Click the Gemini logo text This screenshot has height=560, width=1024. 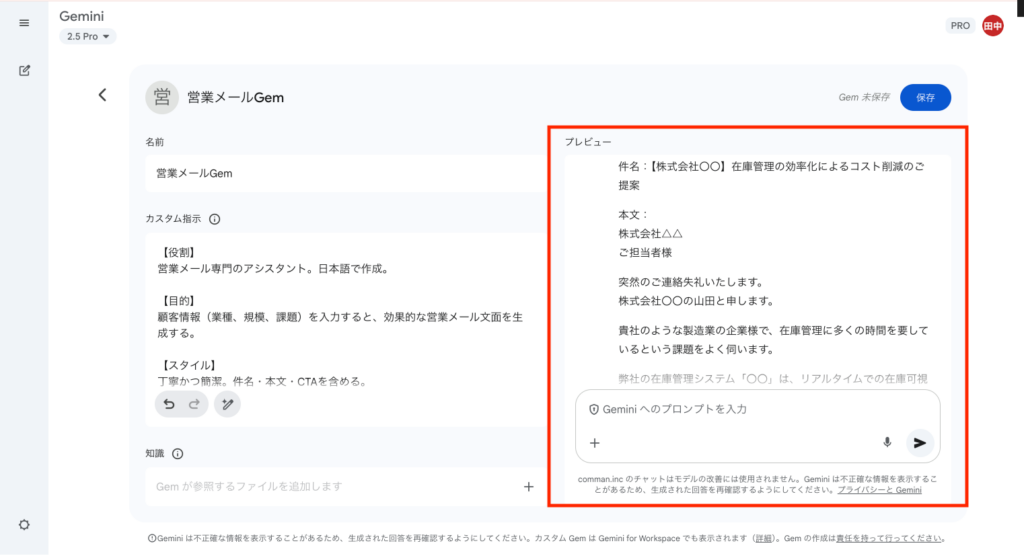pyautogui.click(x=81, y=16)
